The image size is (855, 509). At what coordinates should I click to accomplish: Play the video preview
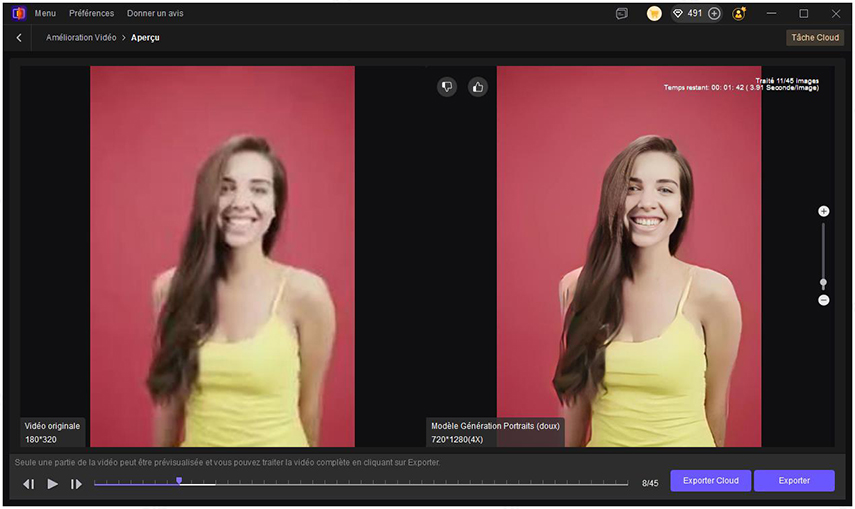point(53,484)
